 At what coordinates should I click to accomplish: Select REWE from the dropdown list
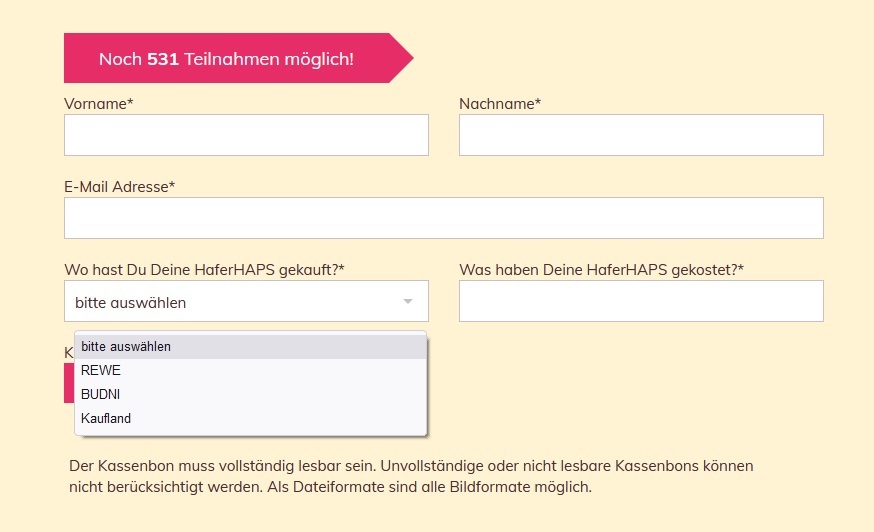click(251, 370)
